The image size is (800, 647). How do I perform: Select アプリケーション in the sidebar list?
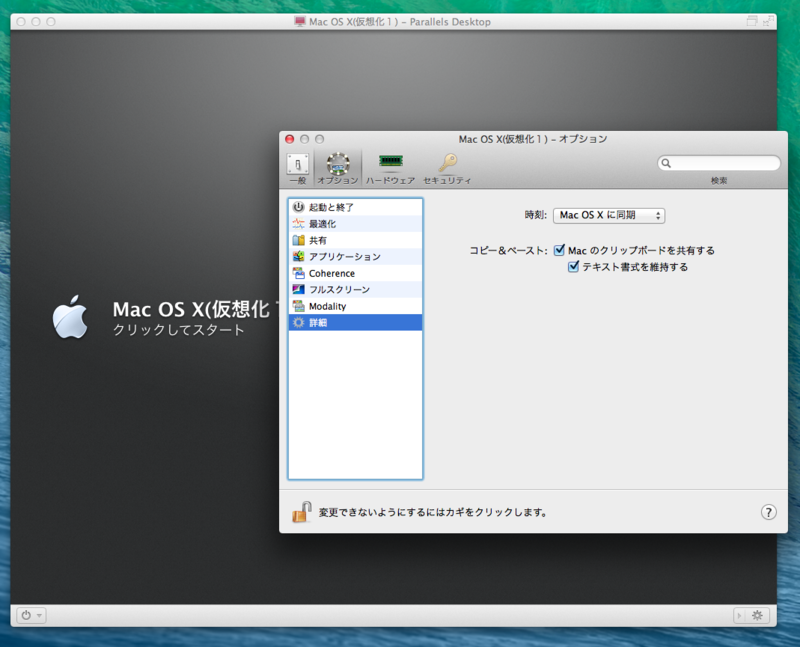click(x=355, y=257)
